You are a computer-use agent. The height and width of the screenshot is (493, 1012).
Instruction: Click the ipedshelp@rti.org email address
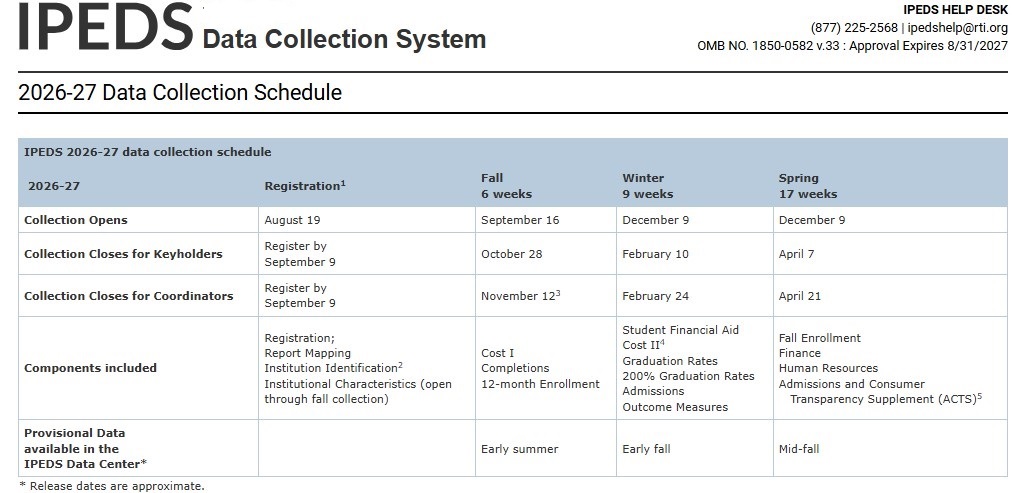958,28
